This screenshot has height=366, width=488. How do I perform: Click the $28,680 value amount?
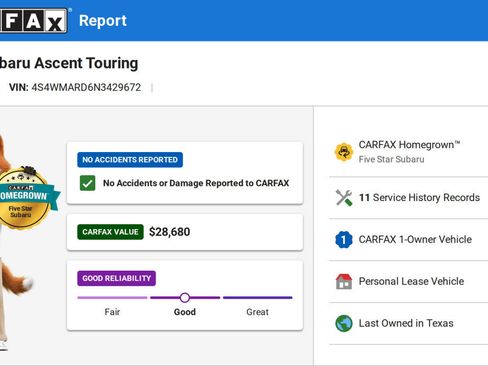point(170,232)
